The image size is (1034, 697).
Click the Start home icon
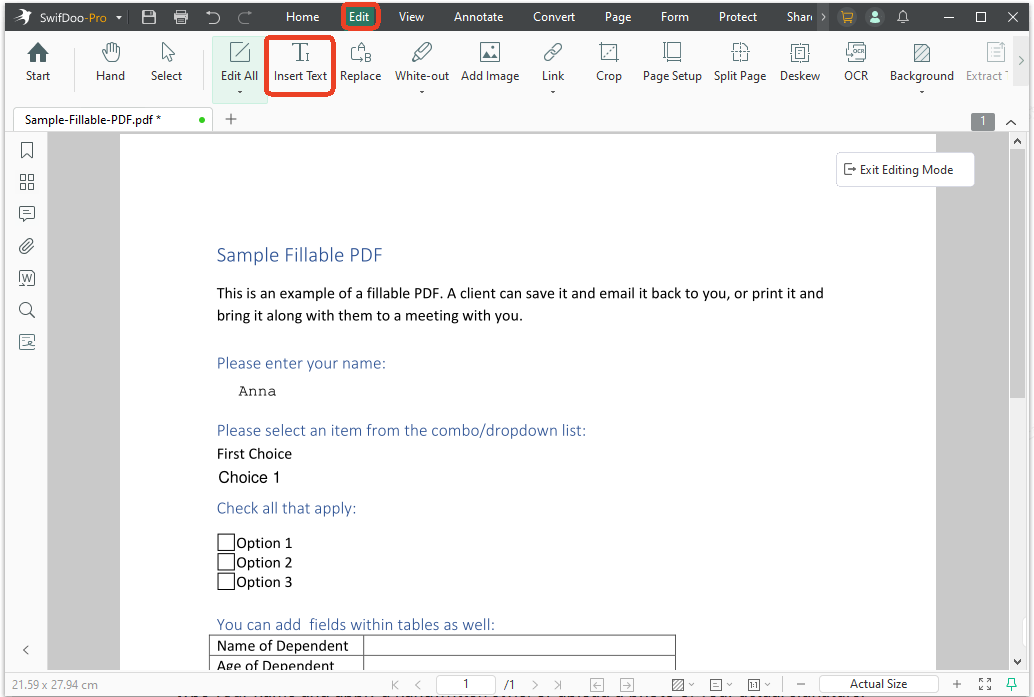[38, 62]
